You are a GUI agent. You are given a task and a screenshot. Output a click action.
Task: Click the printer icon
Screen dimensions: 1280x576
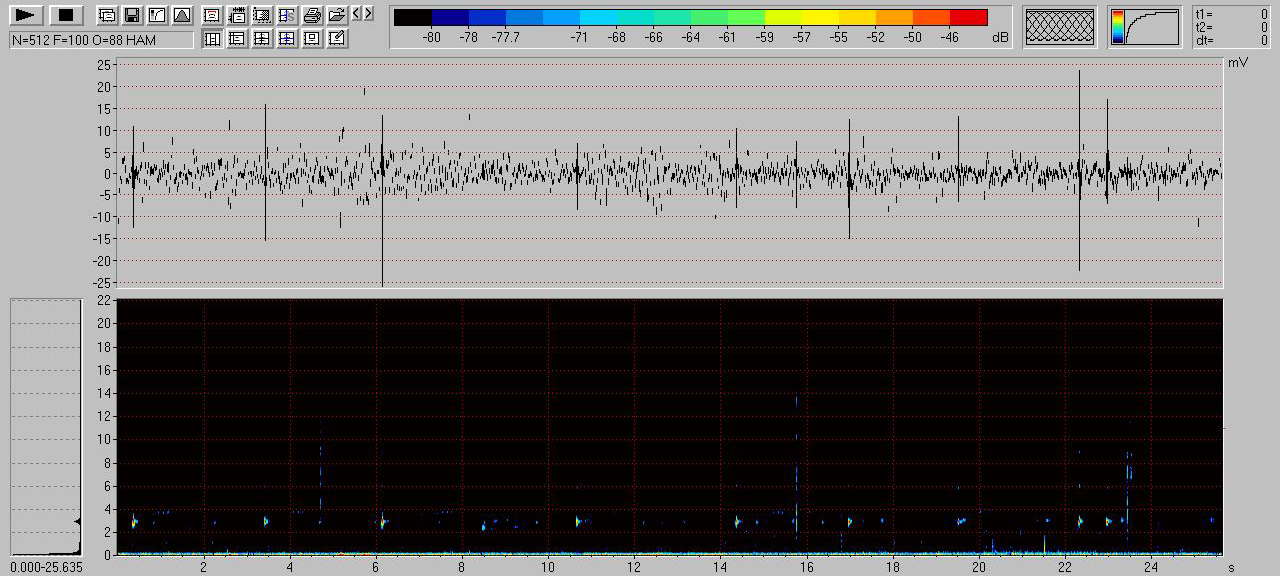click(x=312, y=15)
